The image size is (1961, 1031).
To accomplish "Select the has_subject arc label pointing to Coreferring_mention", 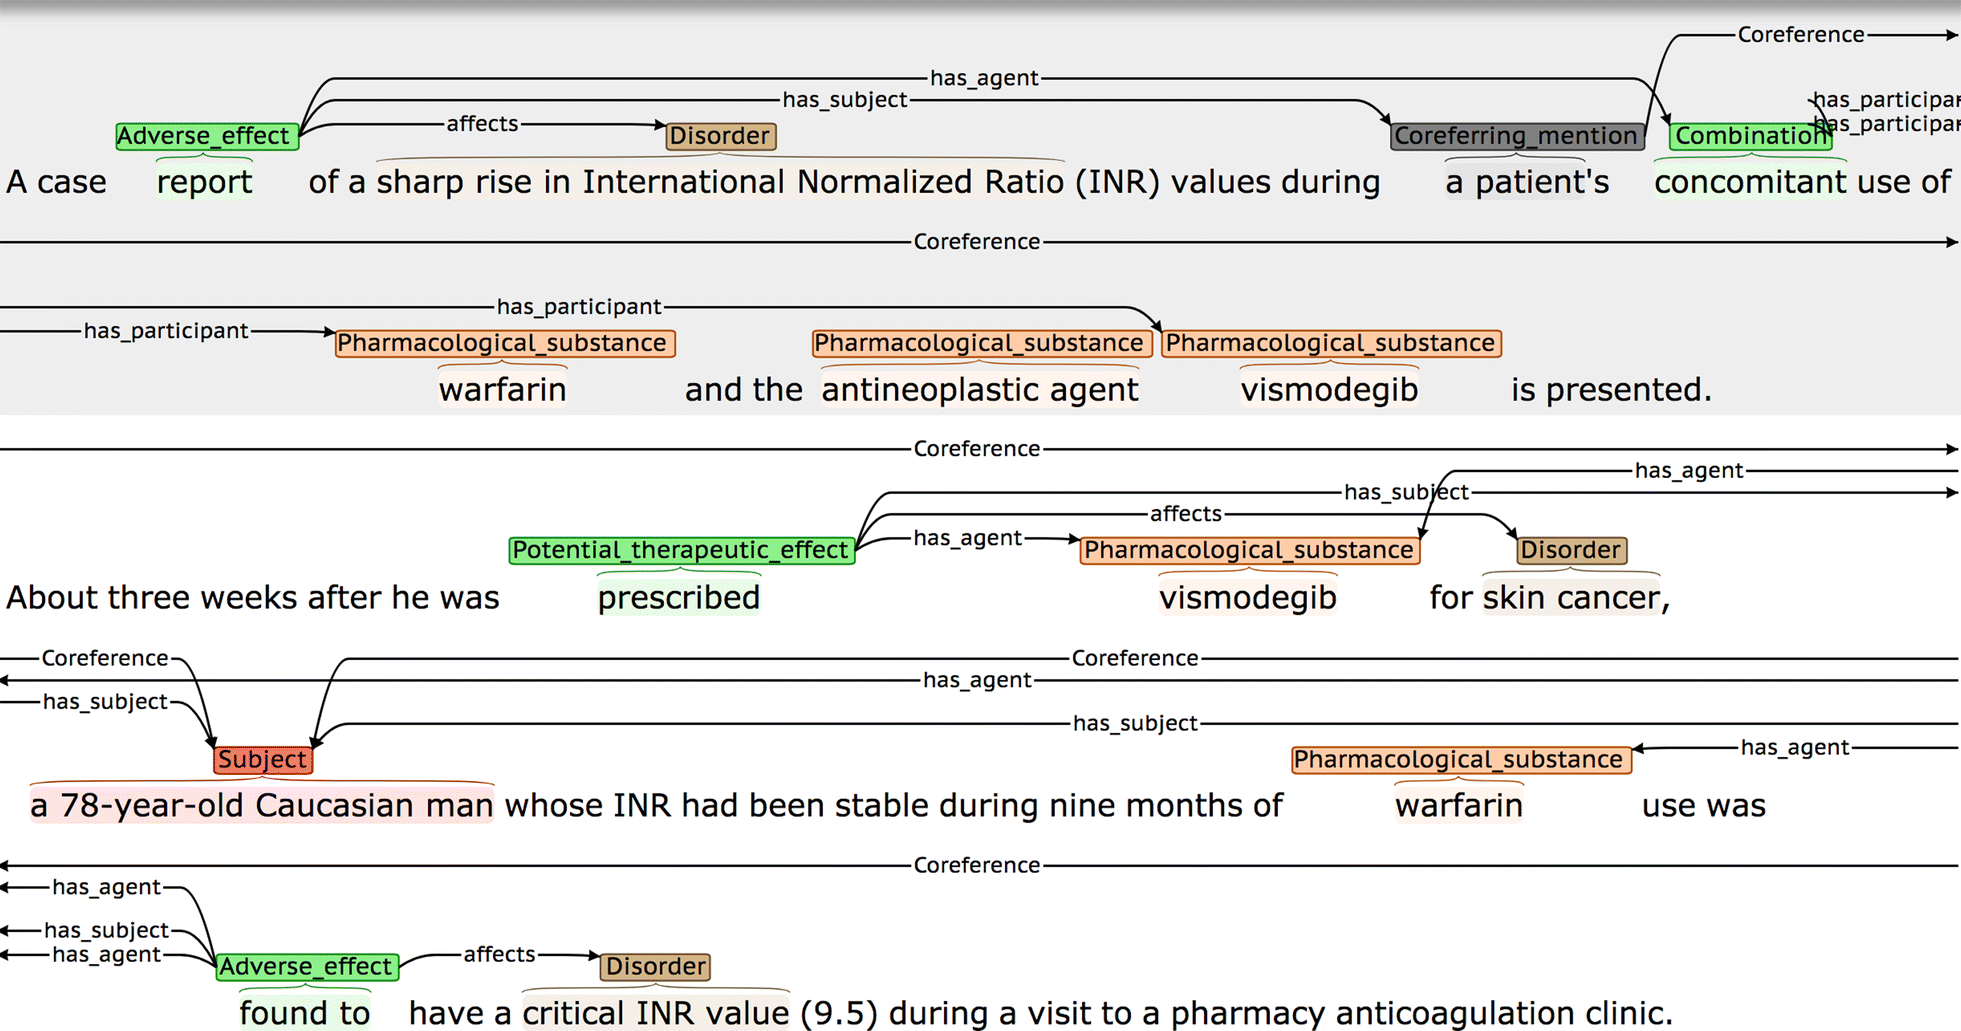I will click(845, 100).
